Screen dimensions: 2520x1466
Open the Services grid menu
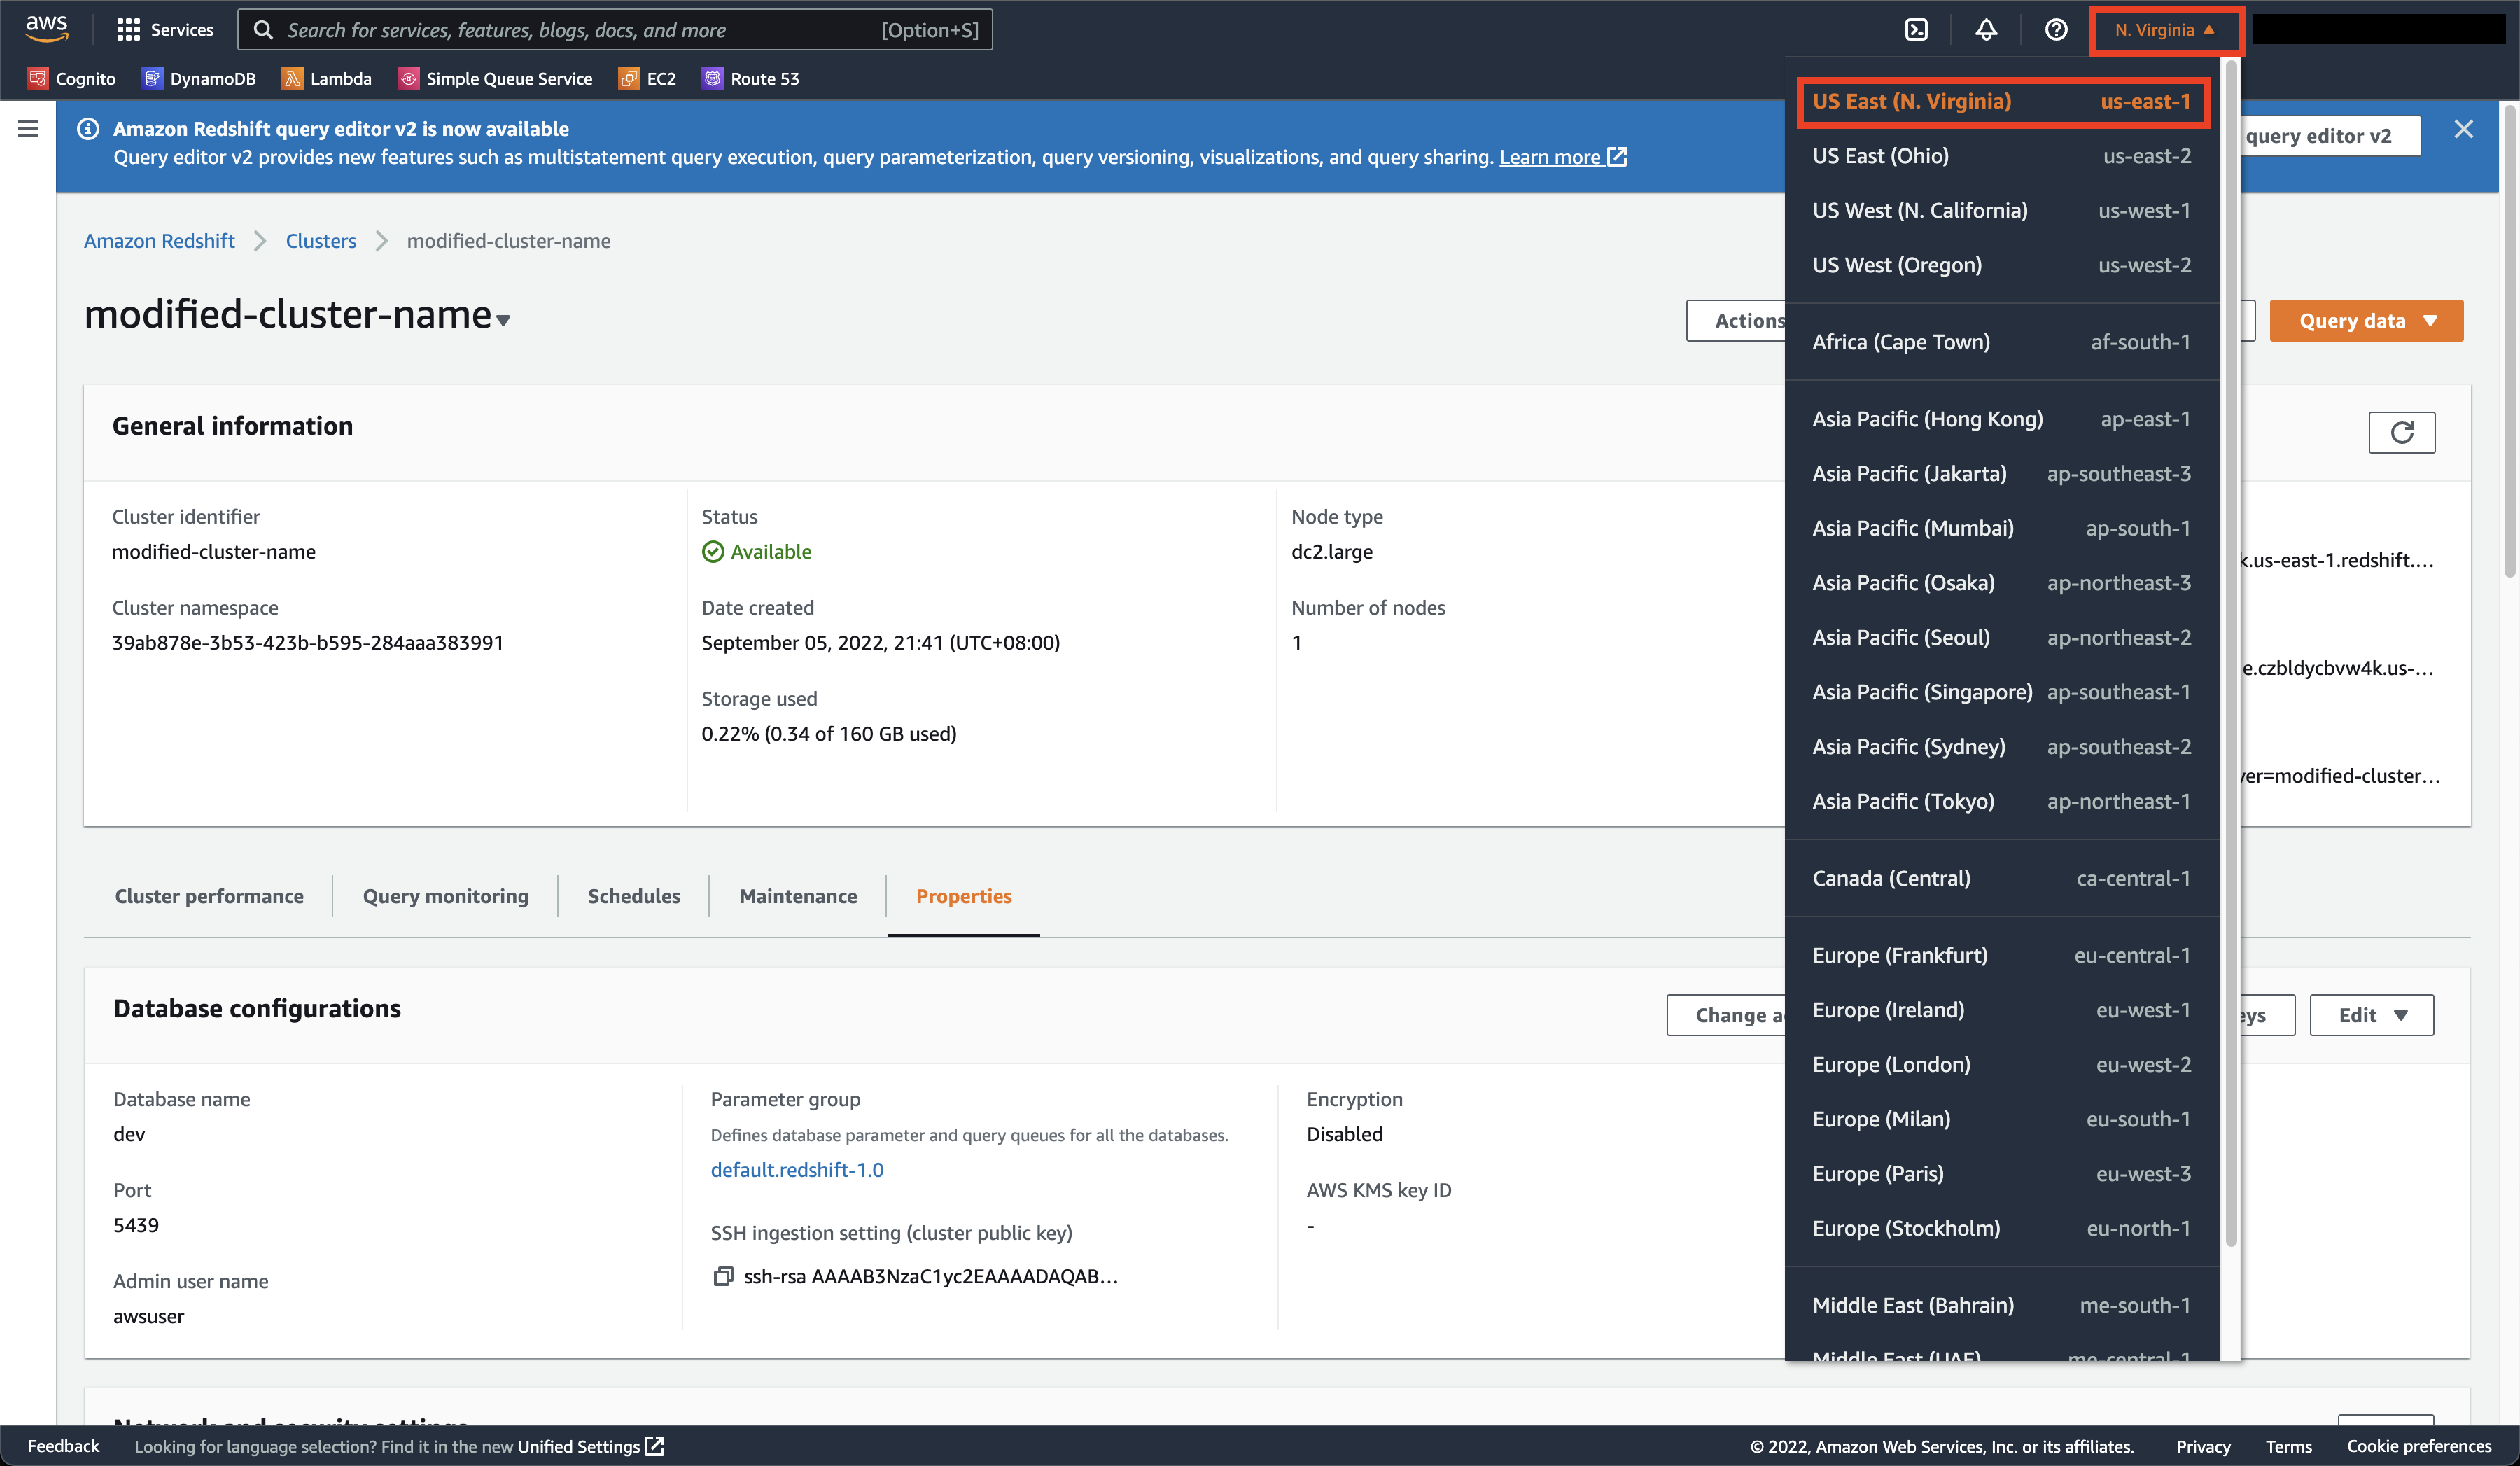pyautogui.click(x=164, y=30)
